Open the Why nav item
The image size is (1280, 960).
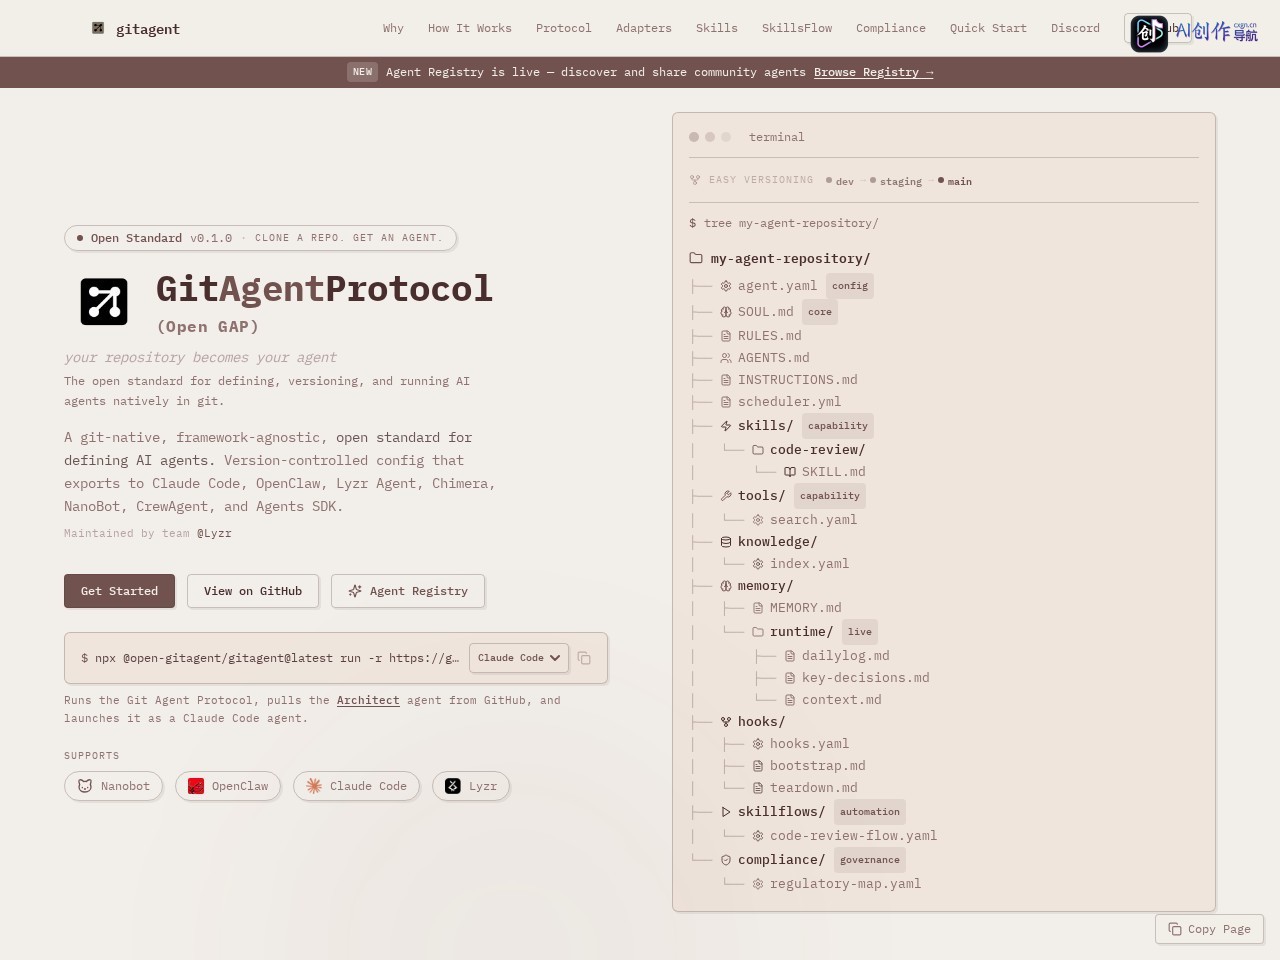393,28
